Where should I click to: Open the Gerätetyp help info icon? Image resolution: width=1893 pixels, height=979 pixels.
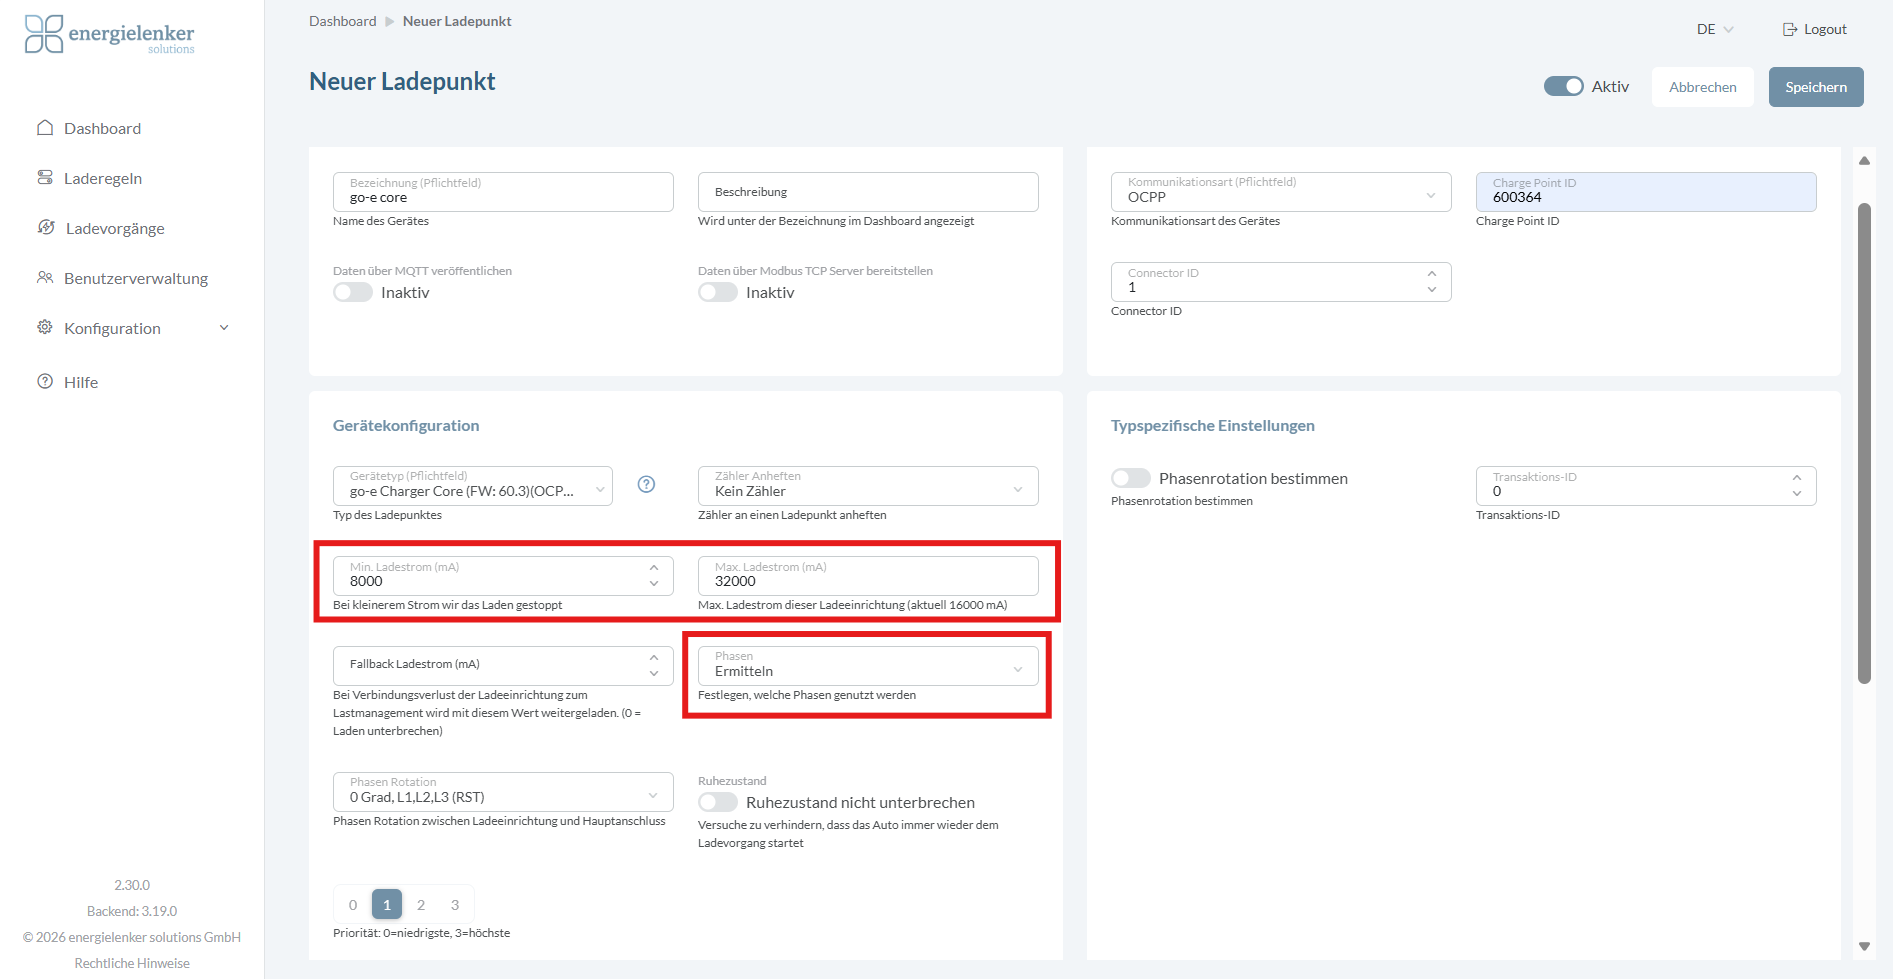[646, 485]
